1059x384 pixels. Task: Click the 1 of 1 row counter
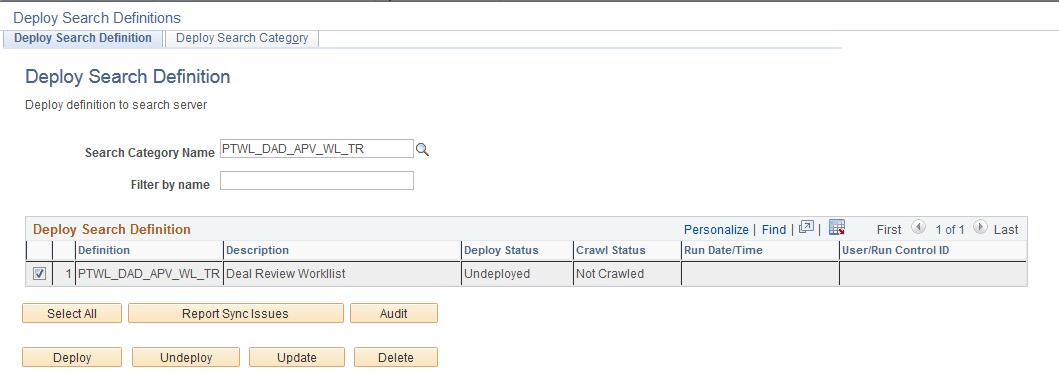pos(950,229)
